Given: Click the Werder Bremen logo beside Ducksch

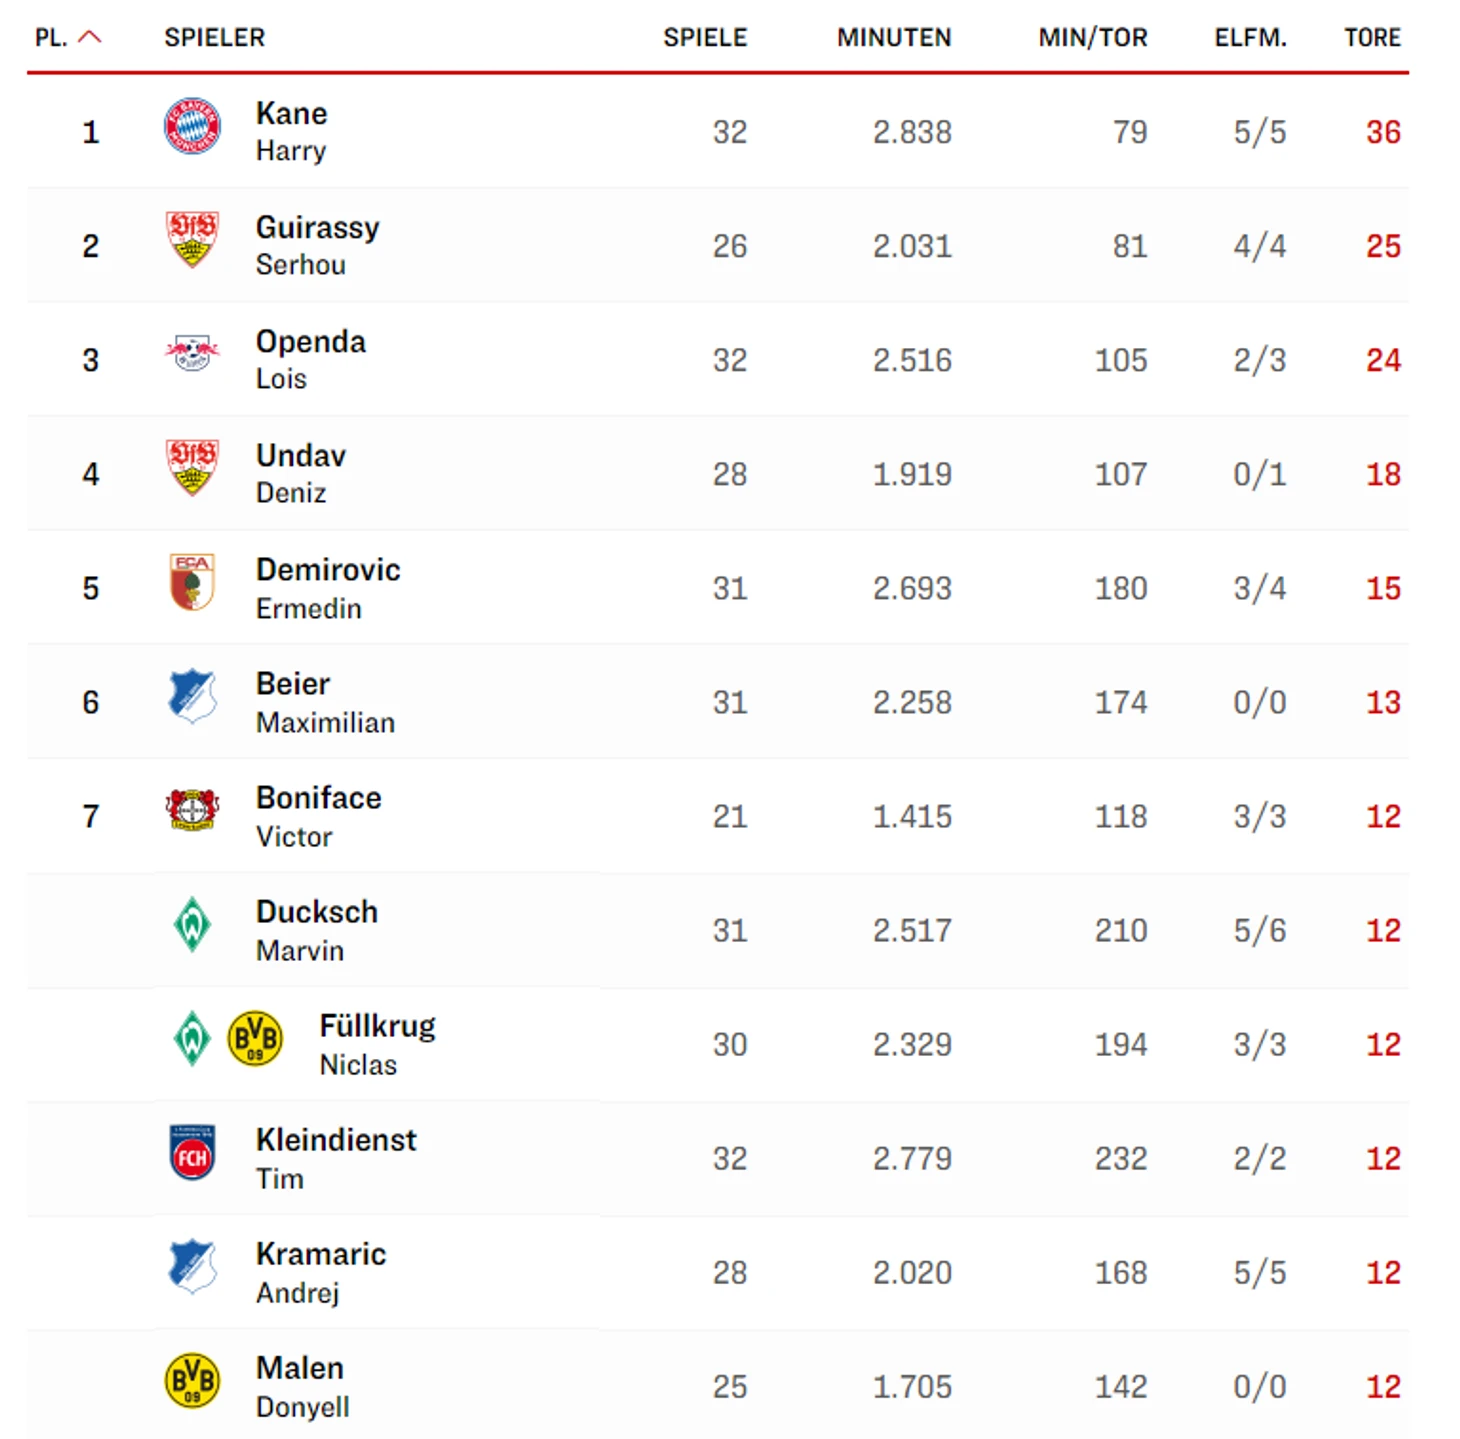Looking at the screenshot, I should [x=192, y=925].
